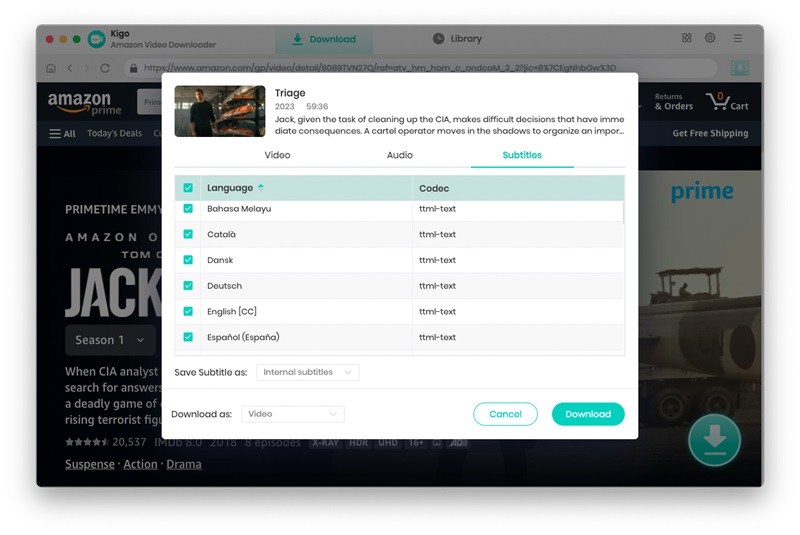Click the amazon prime logo
Viewport: 800px width, 535px height.
click(85, 103)
